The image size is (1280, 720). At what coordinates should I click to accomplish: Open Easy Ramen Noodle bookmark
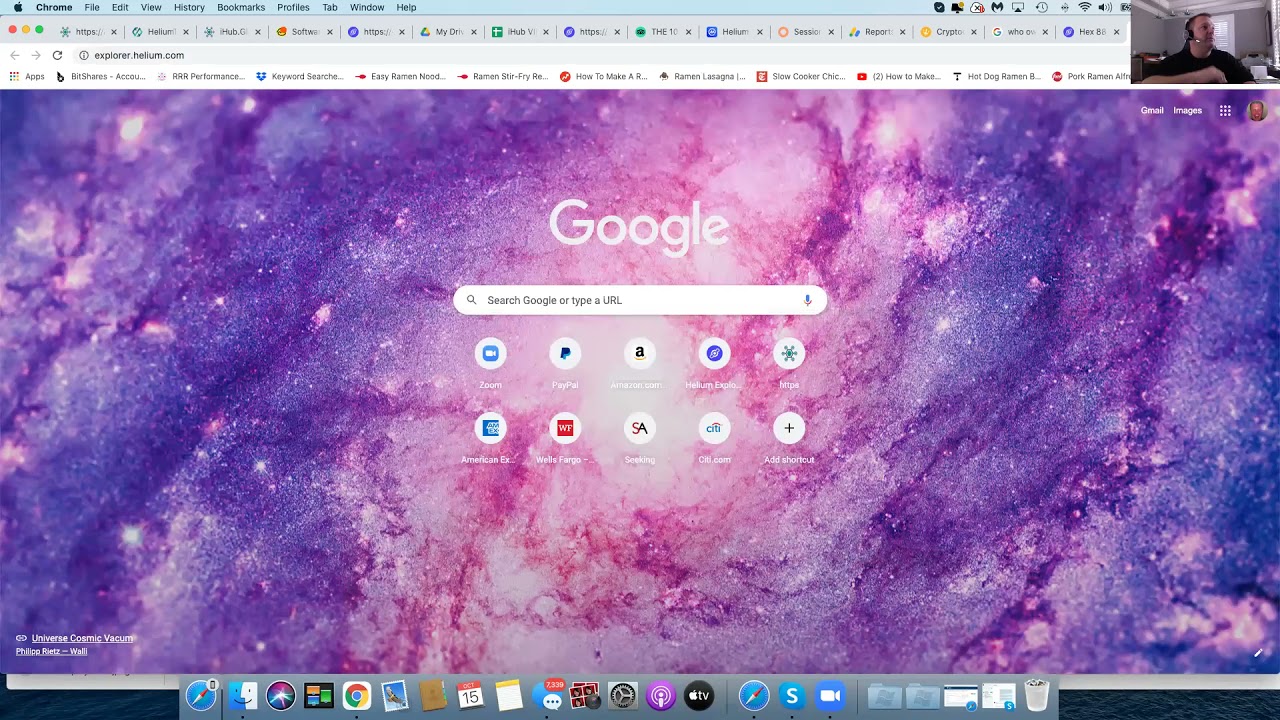click(400, 76)
